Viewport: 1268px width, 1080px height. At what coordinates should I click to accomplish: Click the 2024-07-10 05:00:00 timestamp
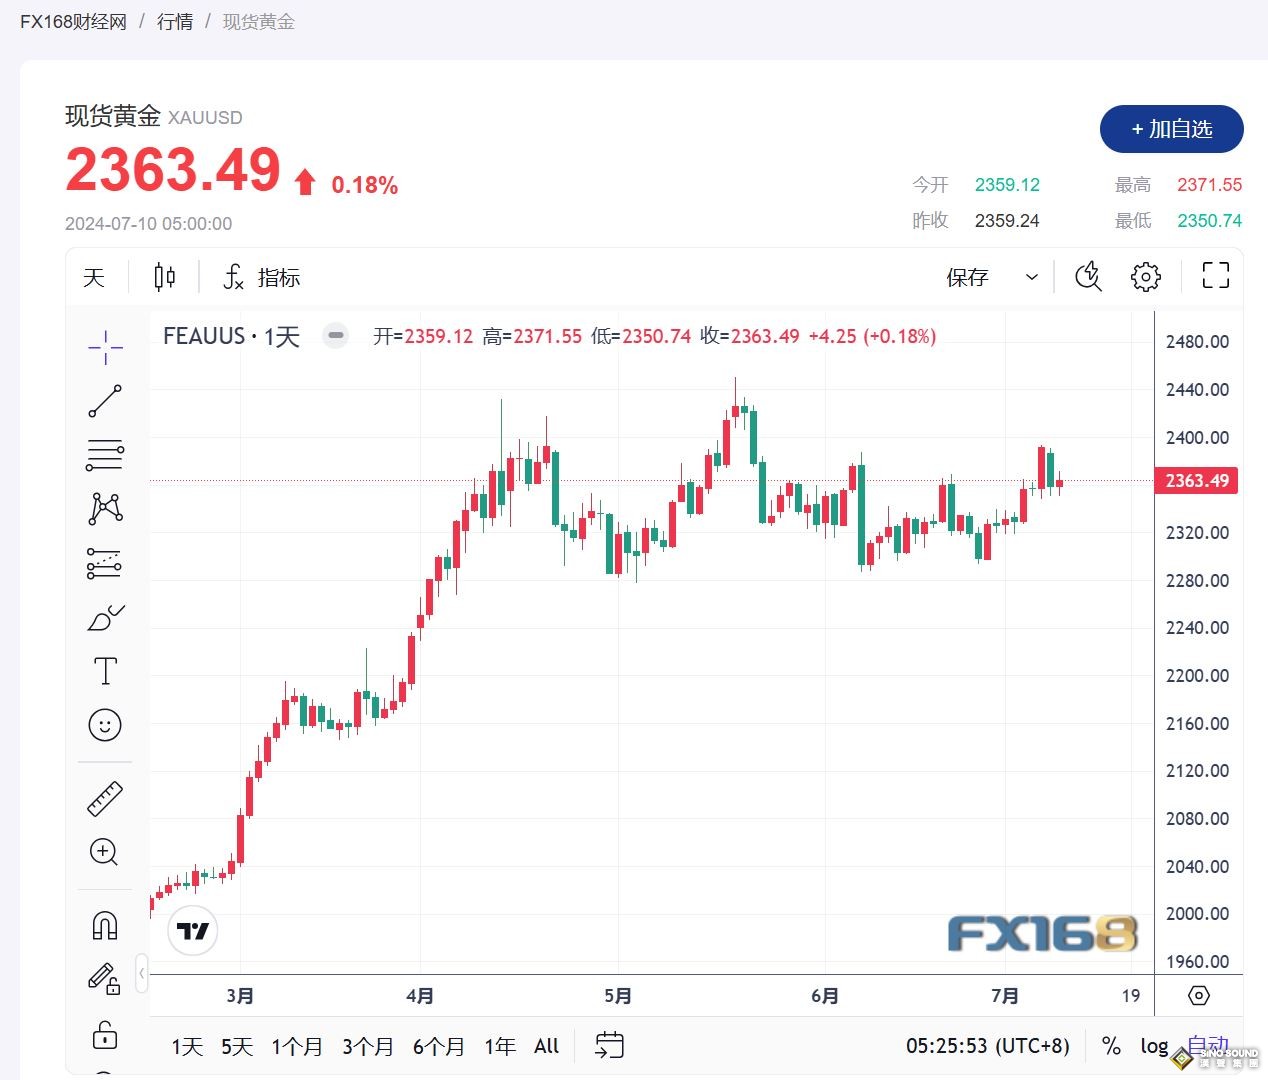click(x=148, y=224)
